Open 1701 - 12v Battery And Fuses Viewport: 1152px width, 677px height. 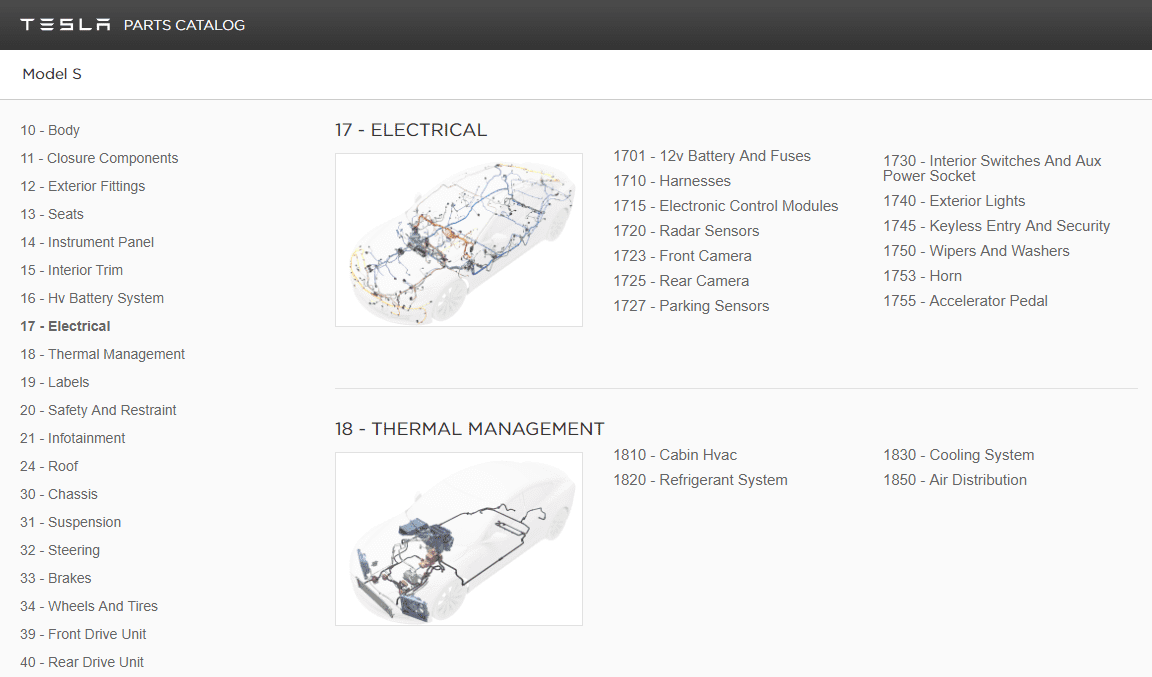pos(712,156)
